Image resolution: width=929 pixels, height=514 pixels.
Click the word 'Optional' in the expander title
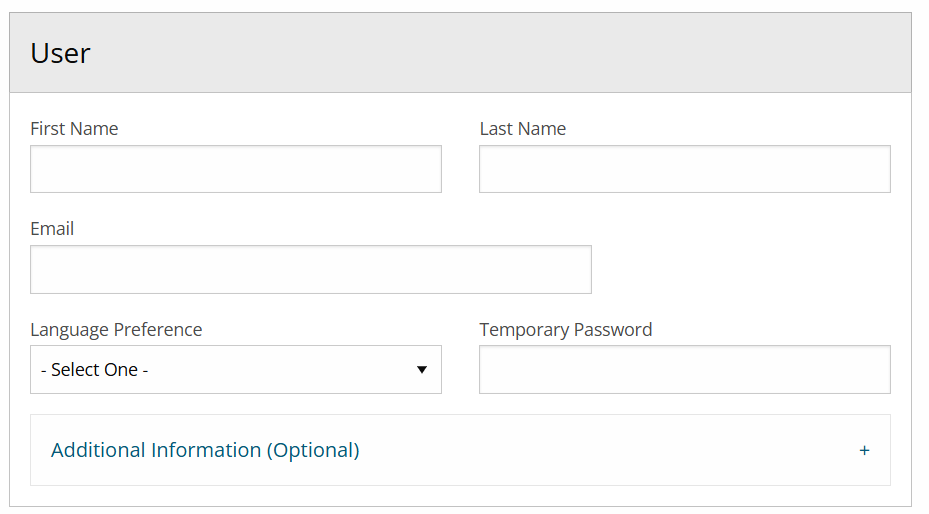[312, 450]
